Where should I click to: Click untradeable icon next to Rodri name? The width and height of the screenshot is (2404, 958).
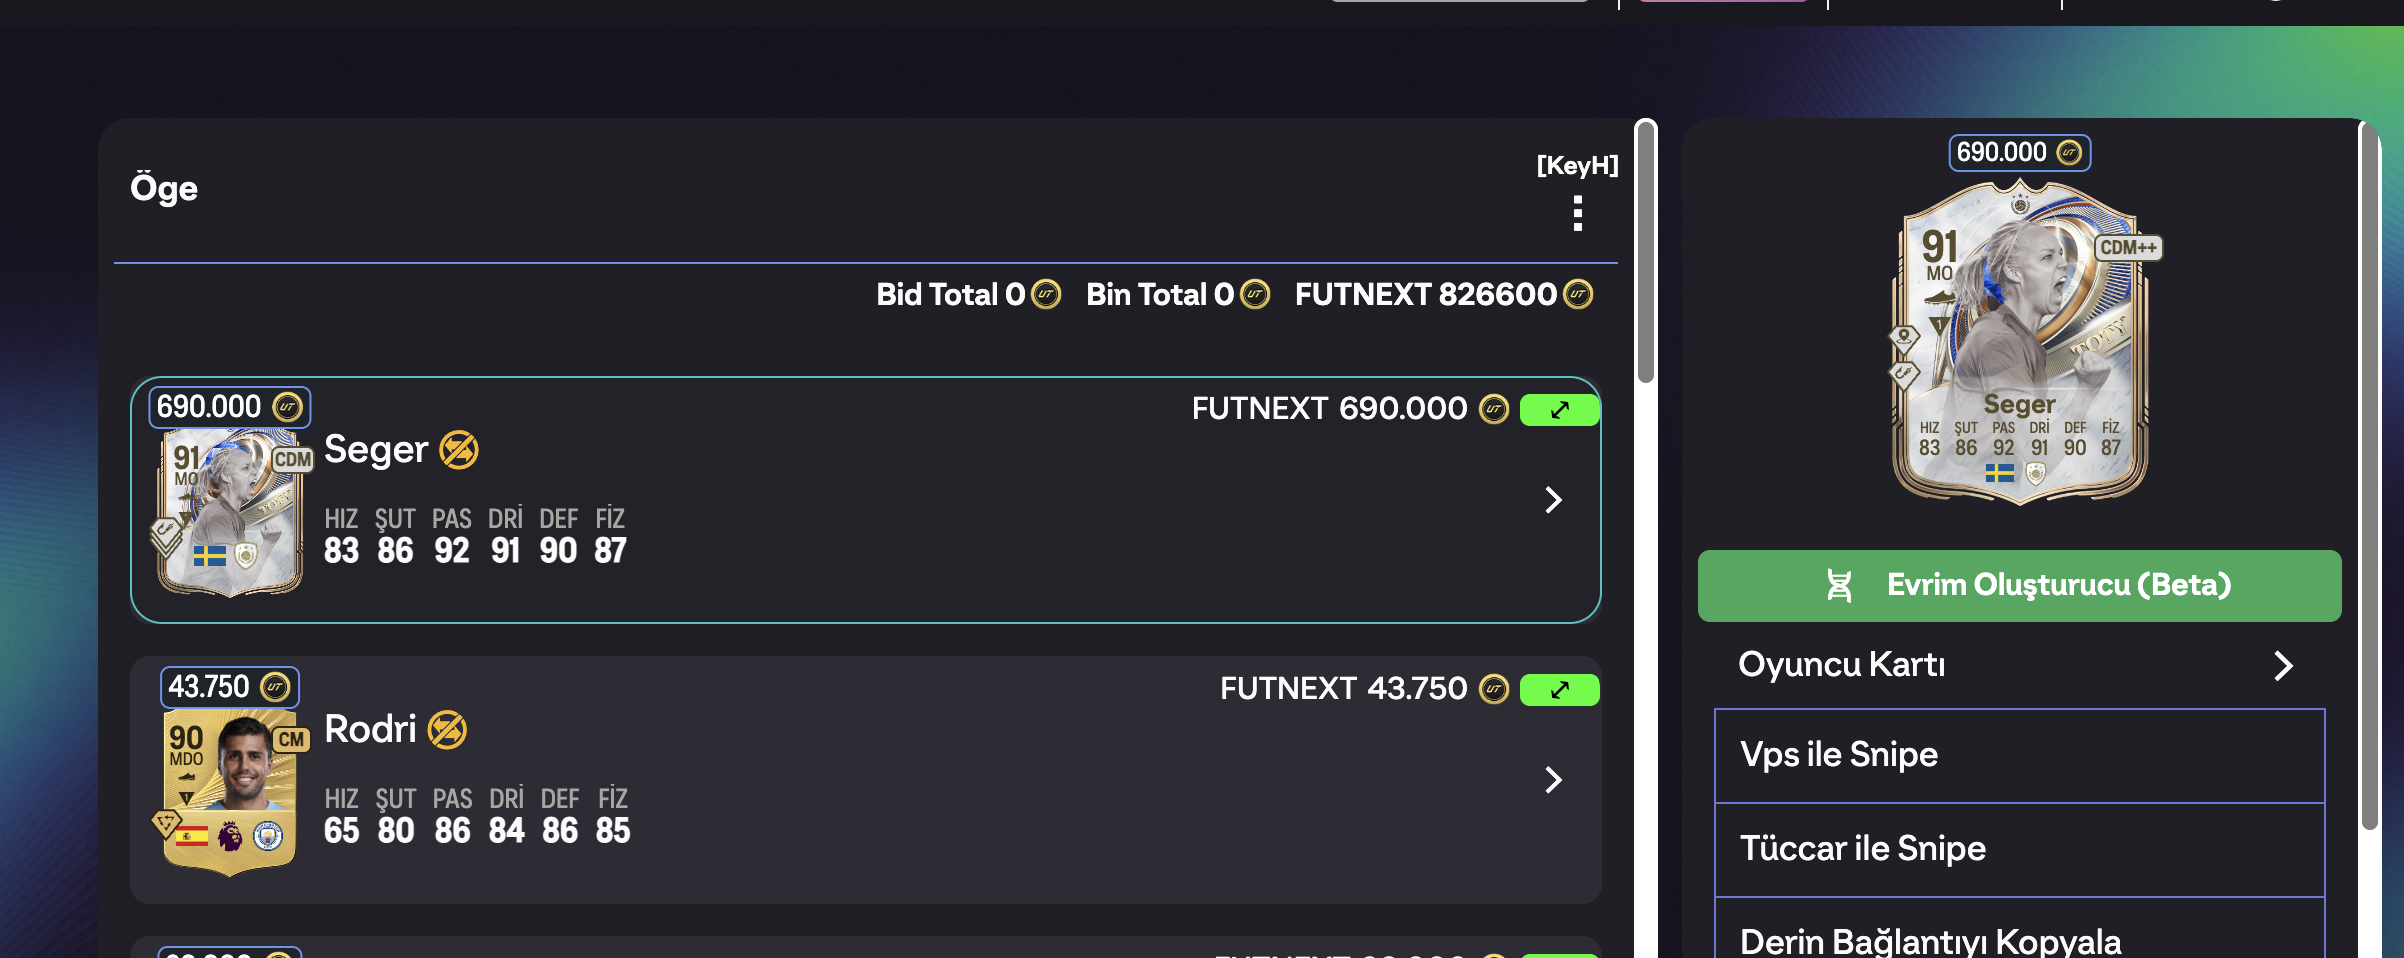447,730
